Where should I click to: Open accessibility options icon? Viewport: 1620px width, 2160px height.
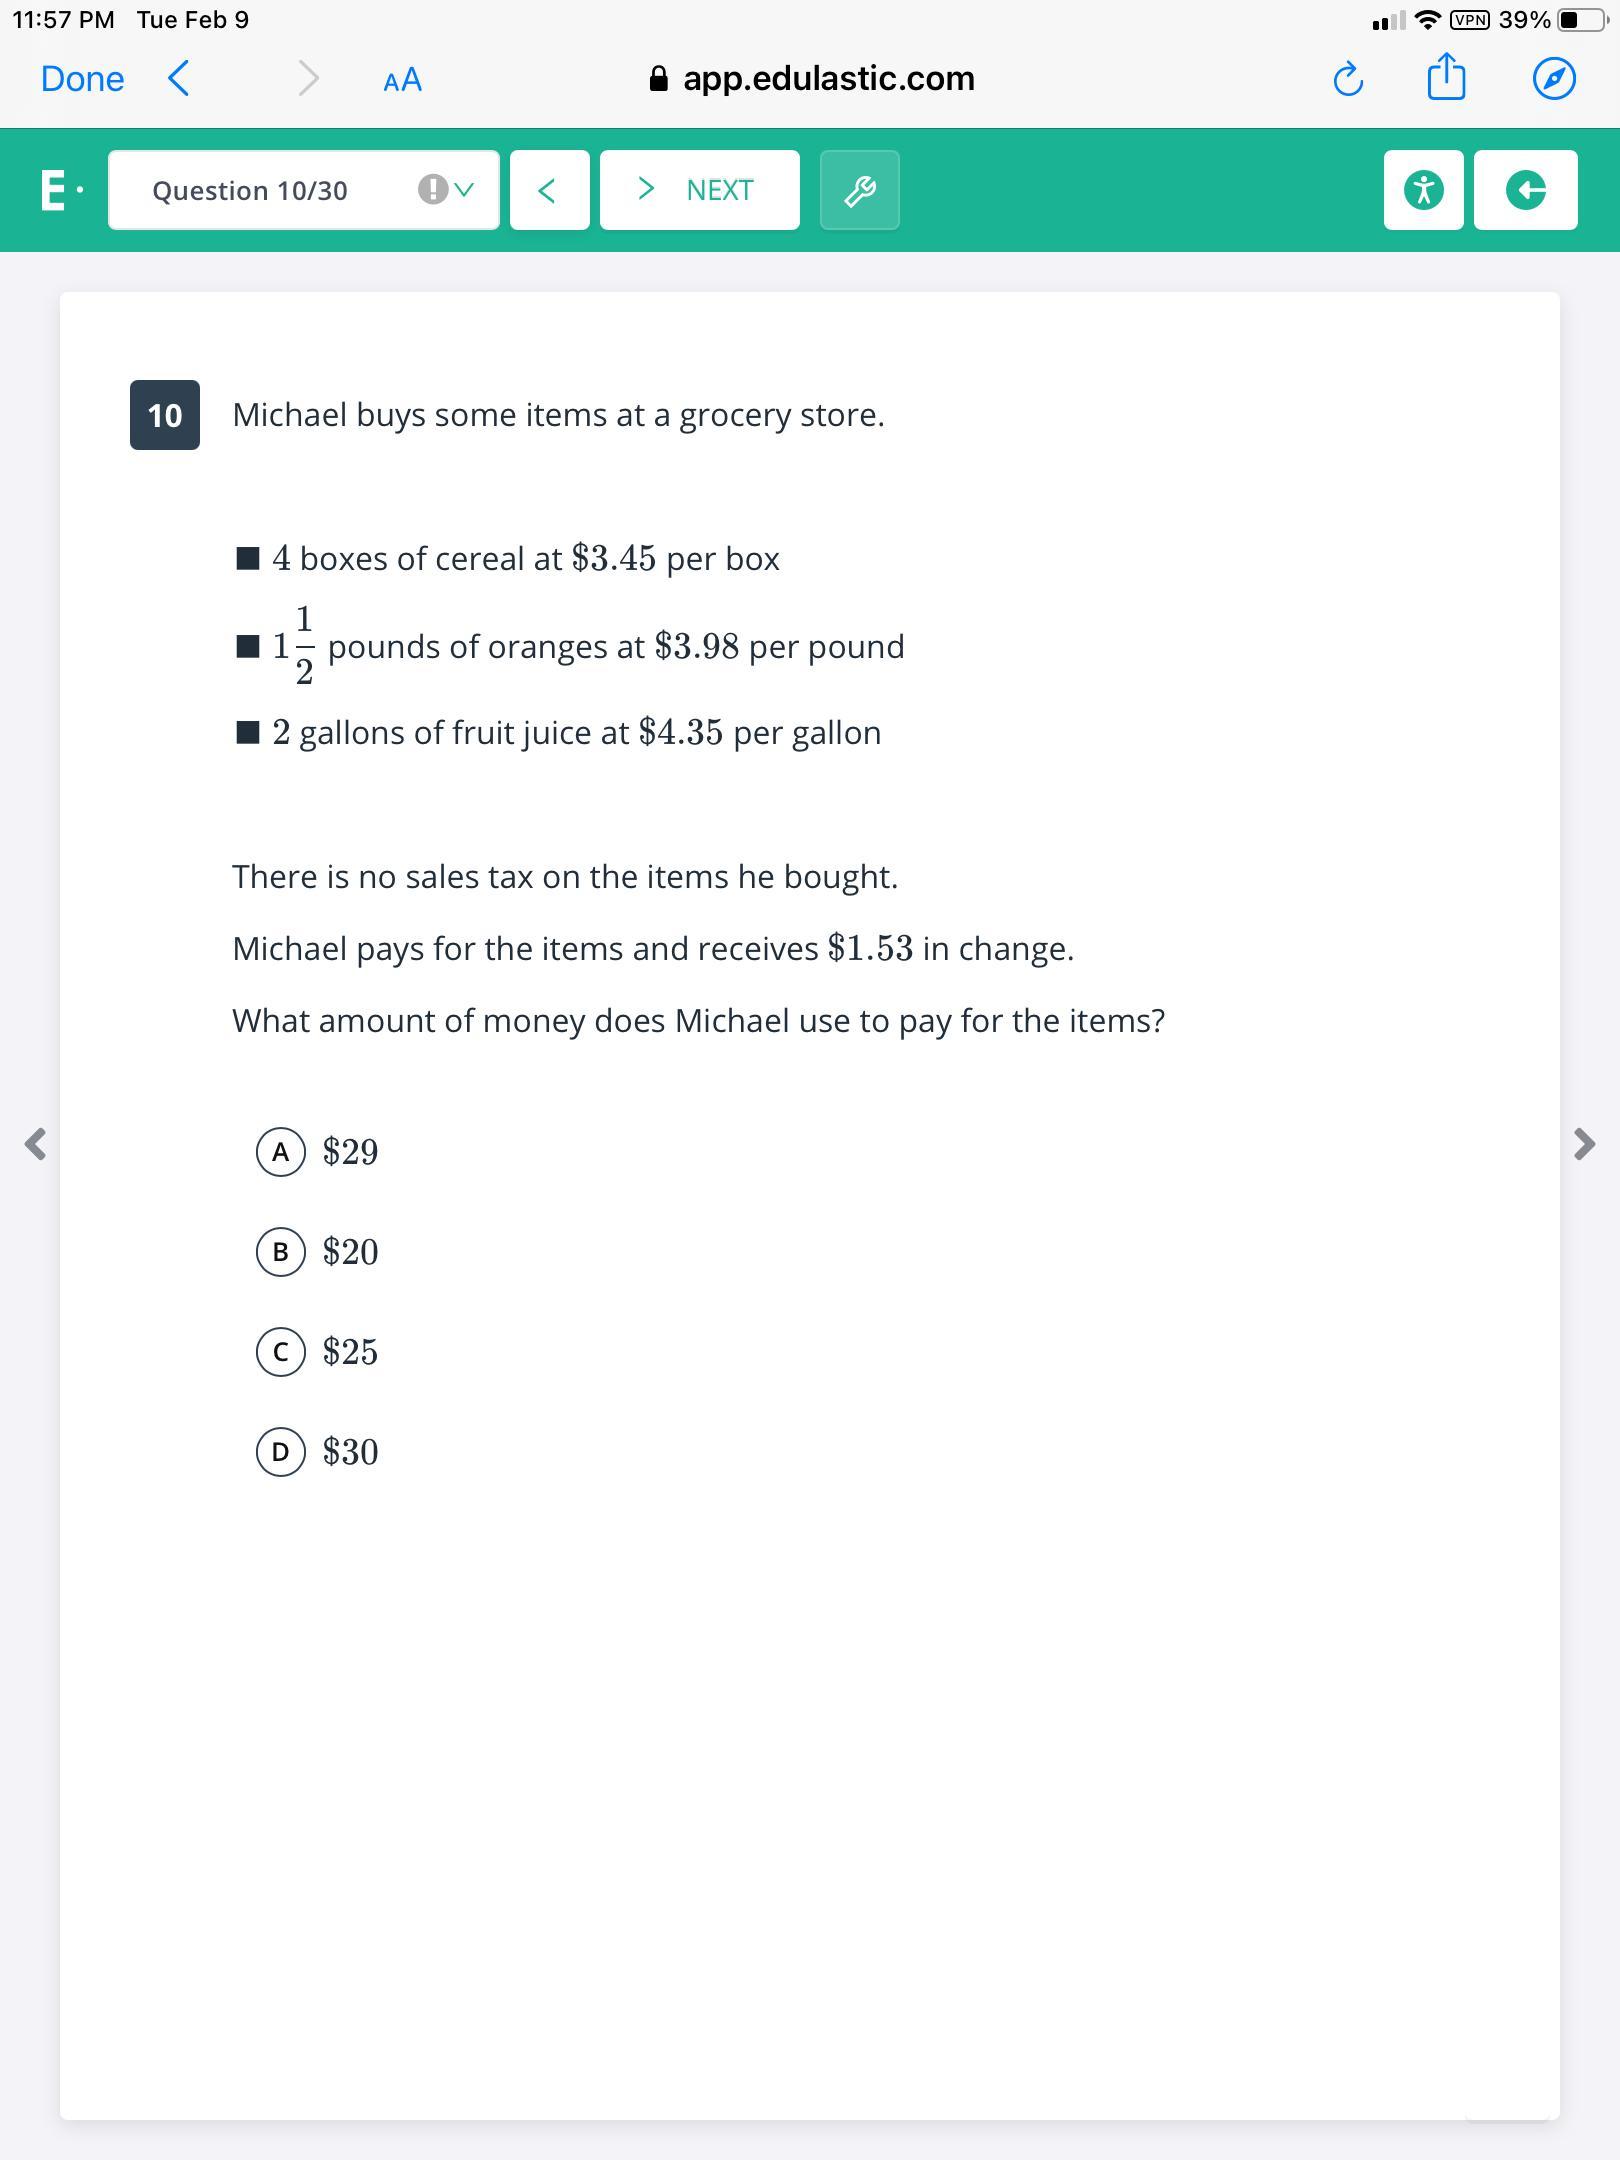(1423, 190)
